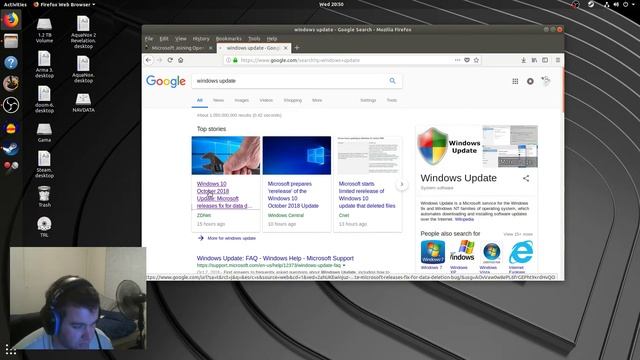The width and height of the screenshot is (640, 360).
Task: Select the Google Videos results tab
Action: [266, 100]
